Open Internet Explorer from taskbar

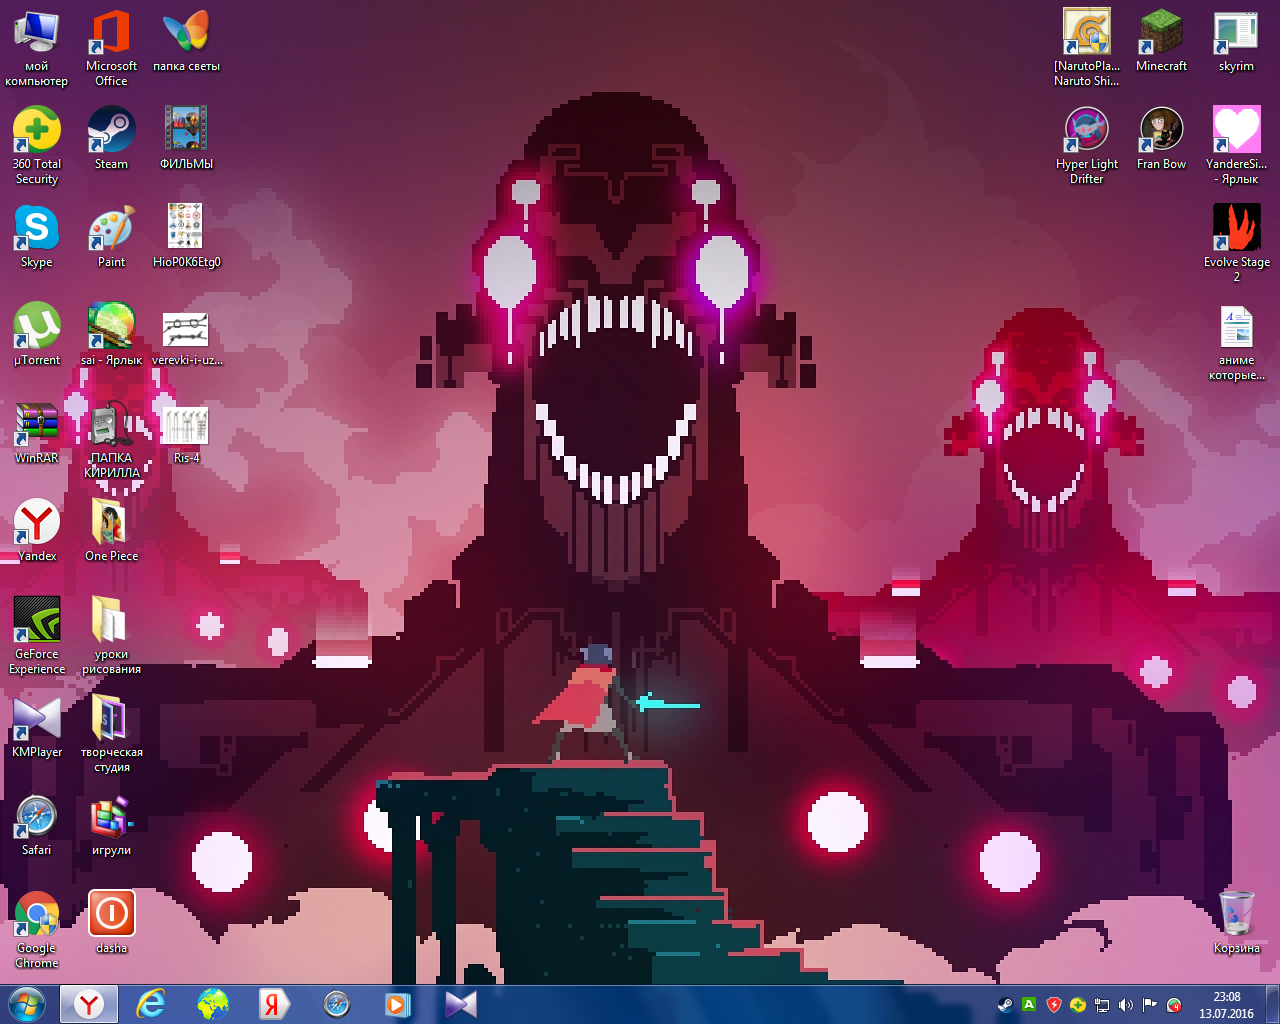point(151,1004)
